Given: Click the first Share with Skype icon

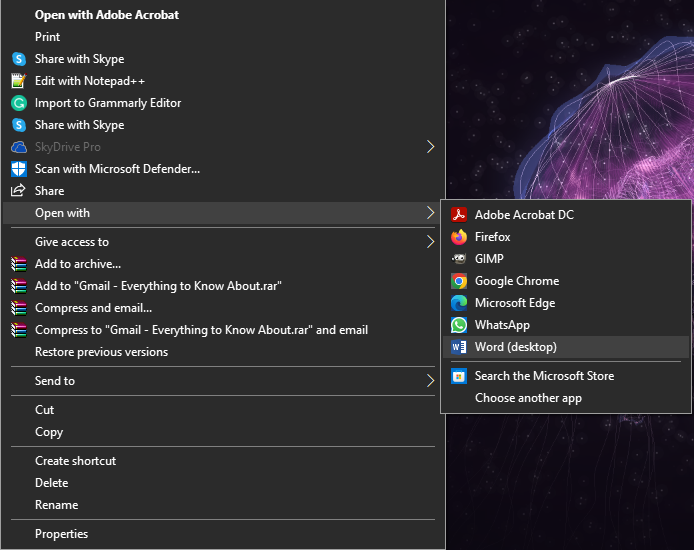Looking at the screenshot, I should 19,59.
